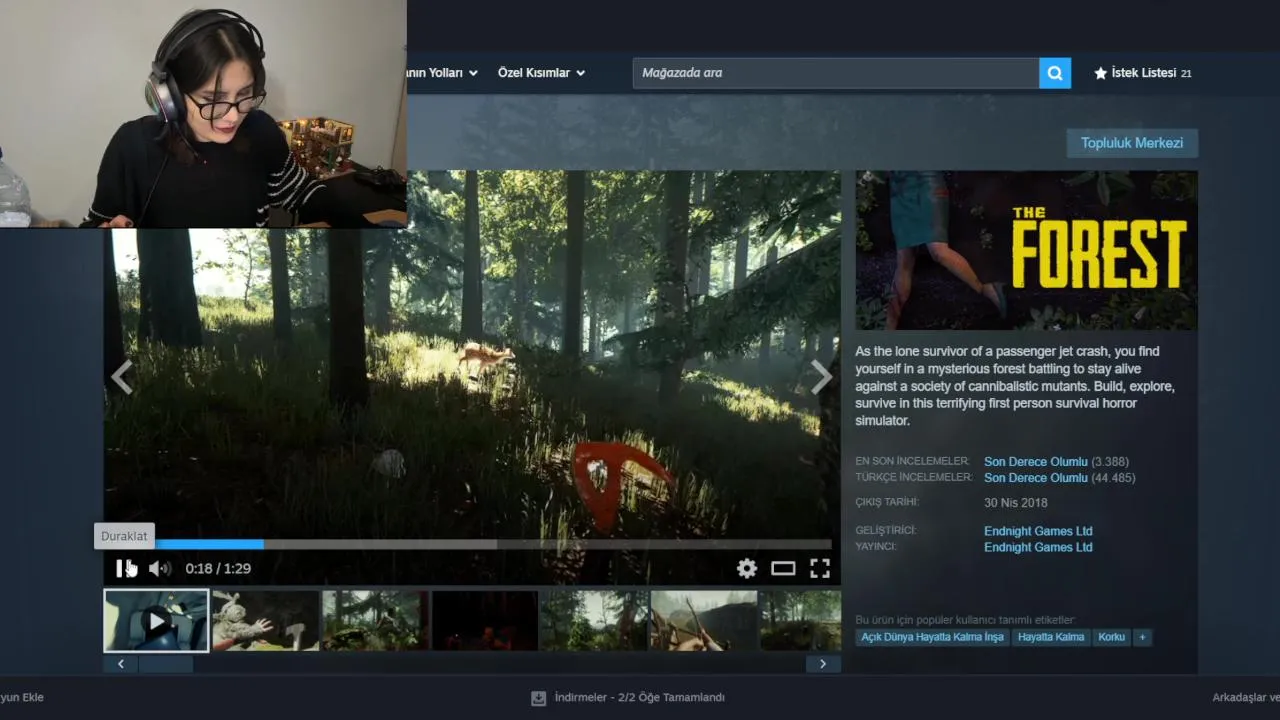
Task: Open Topluluk Merkezi button
Action: click(1132, 143)
